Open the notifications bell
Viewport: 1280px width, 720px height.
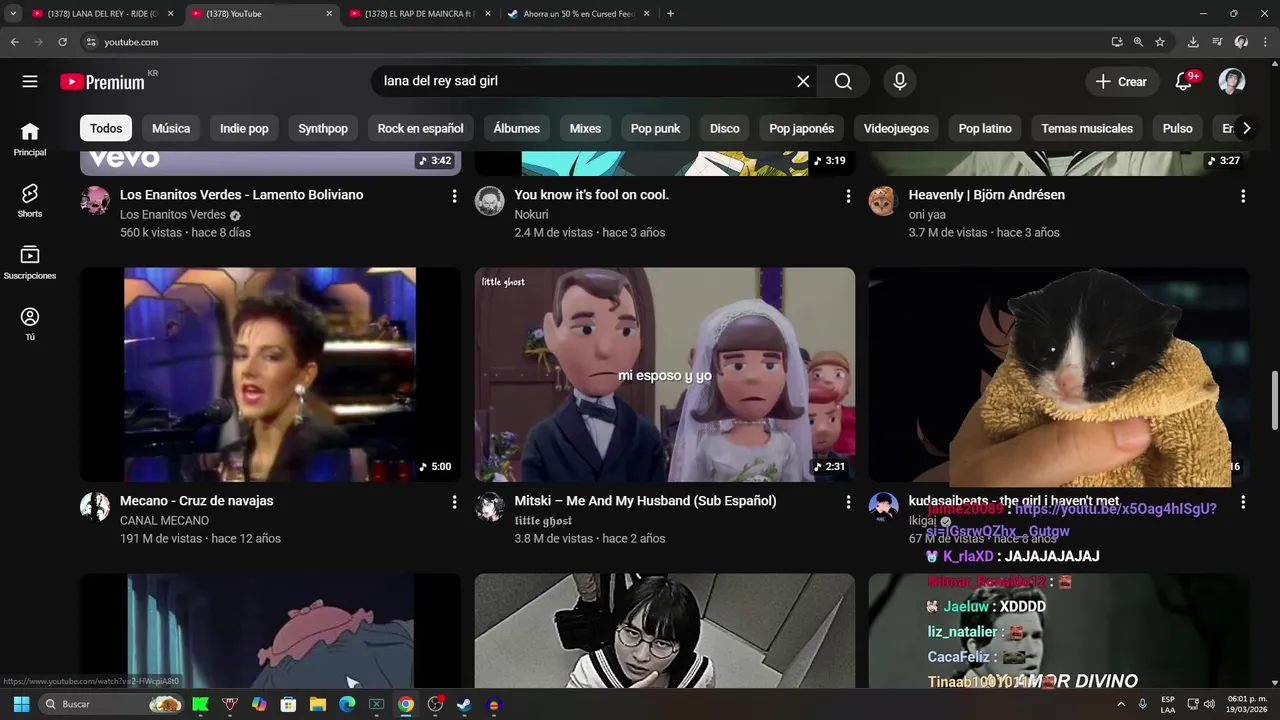1183,82
